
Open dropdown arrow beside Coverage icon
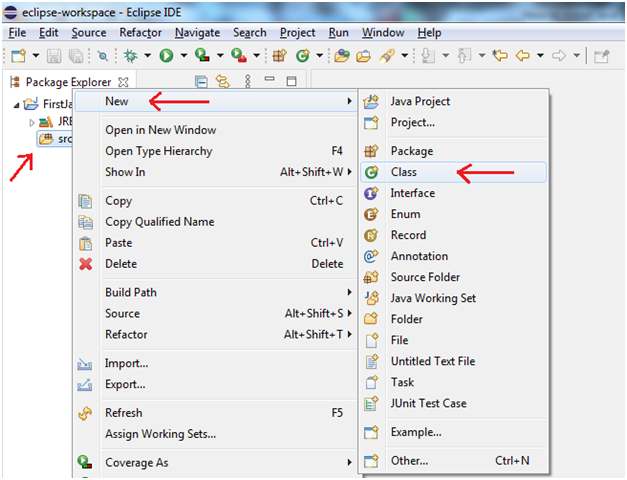click(x=220, y=56)
